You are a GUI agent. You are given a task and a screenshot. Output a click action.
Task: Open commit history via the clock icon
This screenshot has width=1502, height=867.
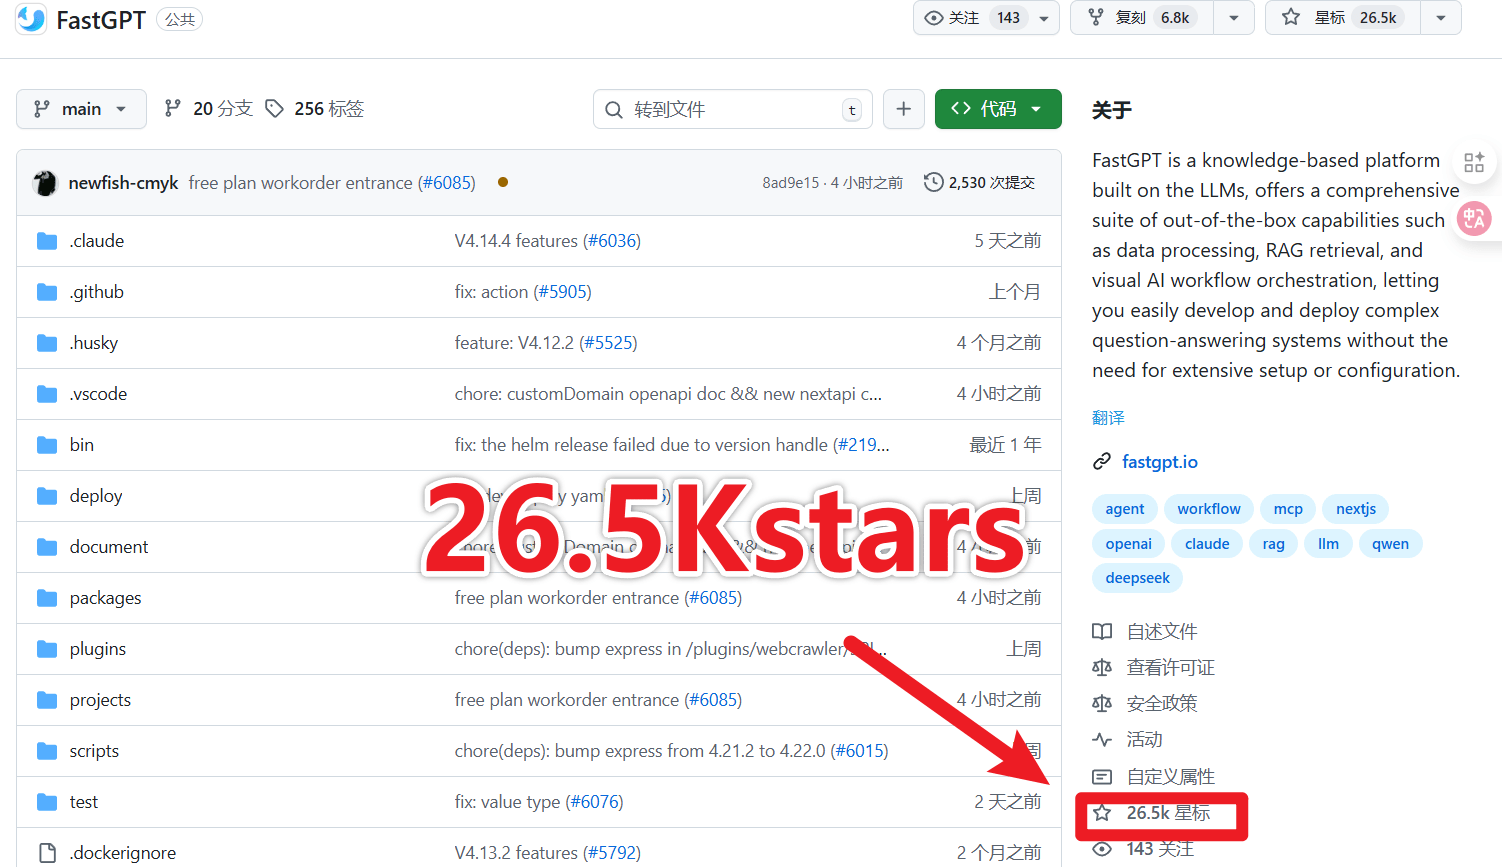pyautogui.click(x=933, y=182)
